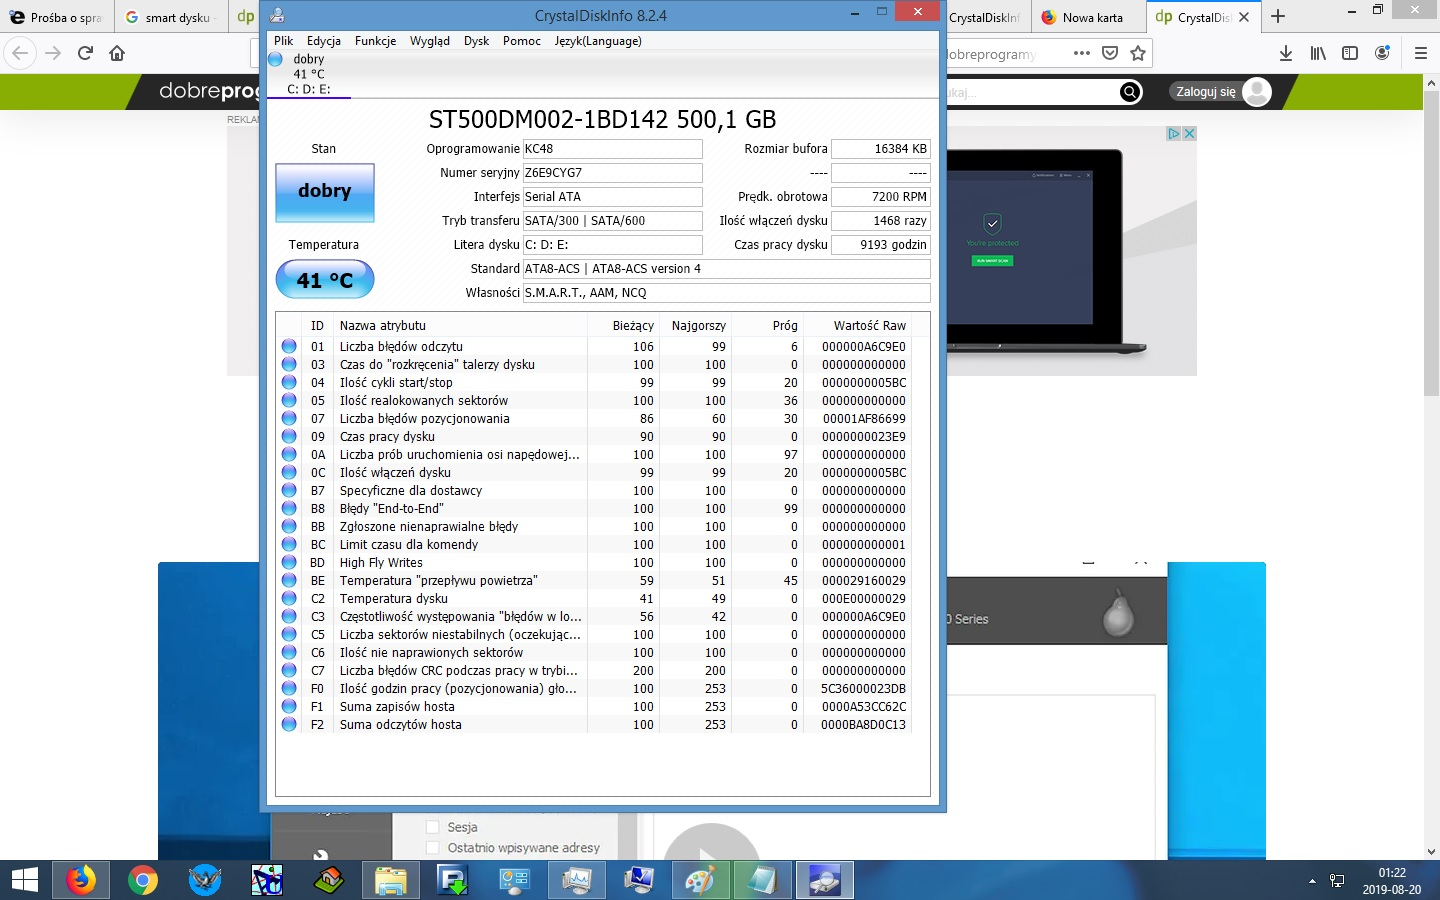Click the dobreprogramy search magnifier icon
Viewport: 1440px width, 900px height.
click(1130, 92)
